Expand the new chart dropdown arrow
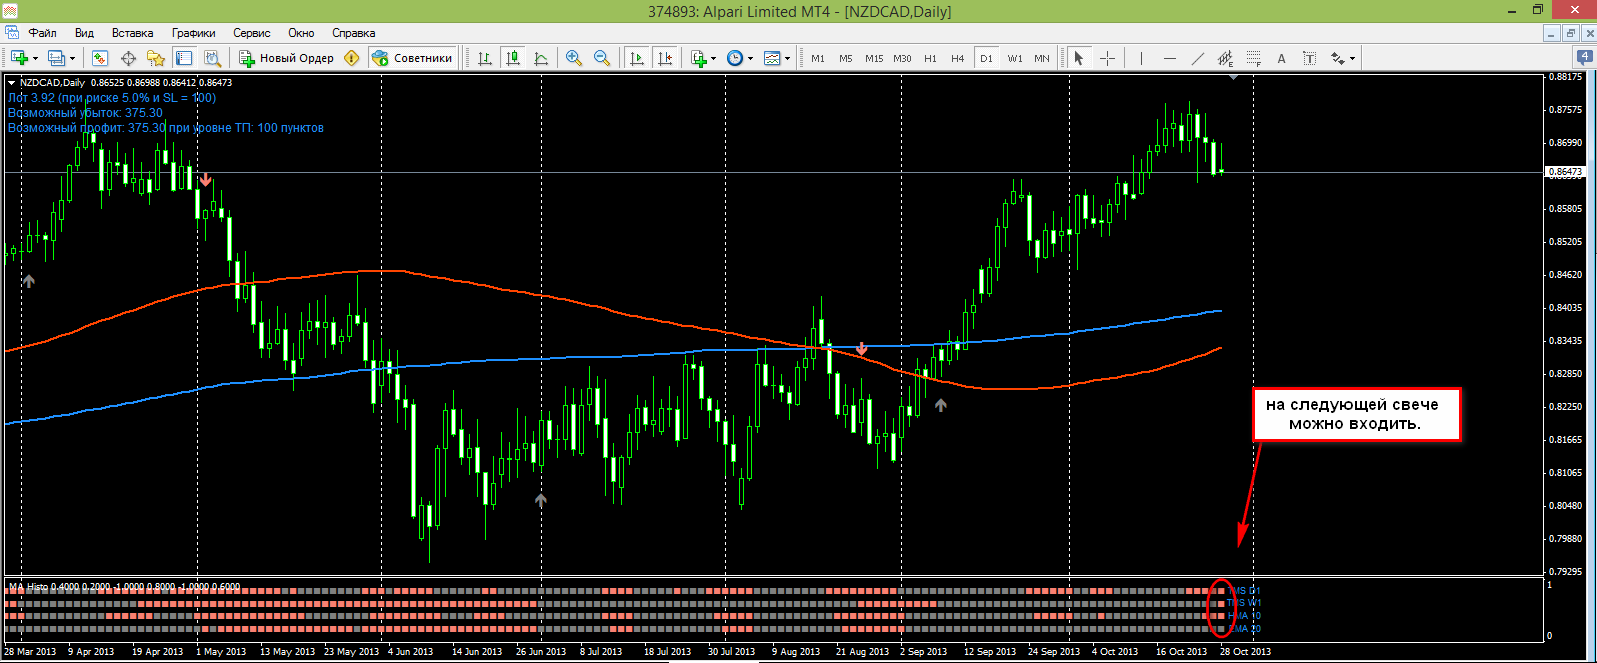This screenshot has height=663, width=1597. 35,58
